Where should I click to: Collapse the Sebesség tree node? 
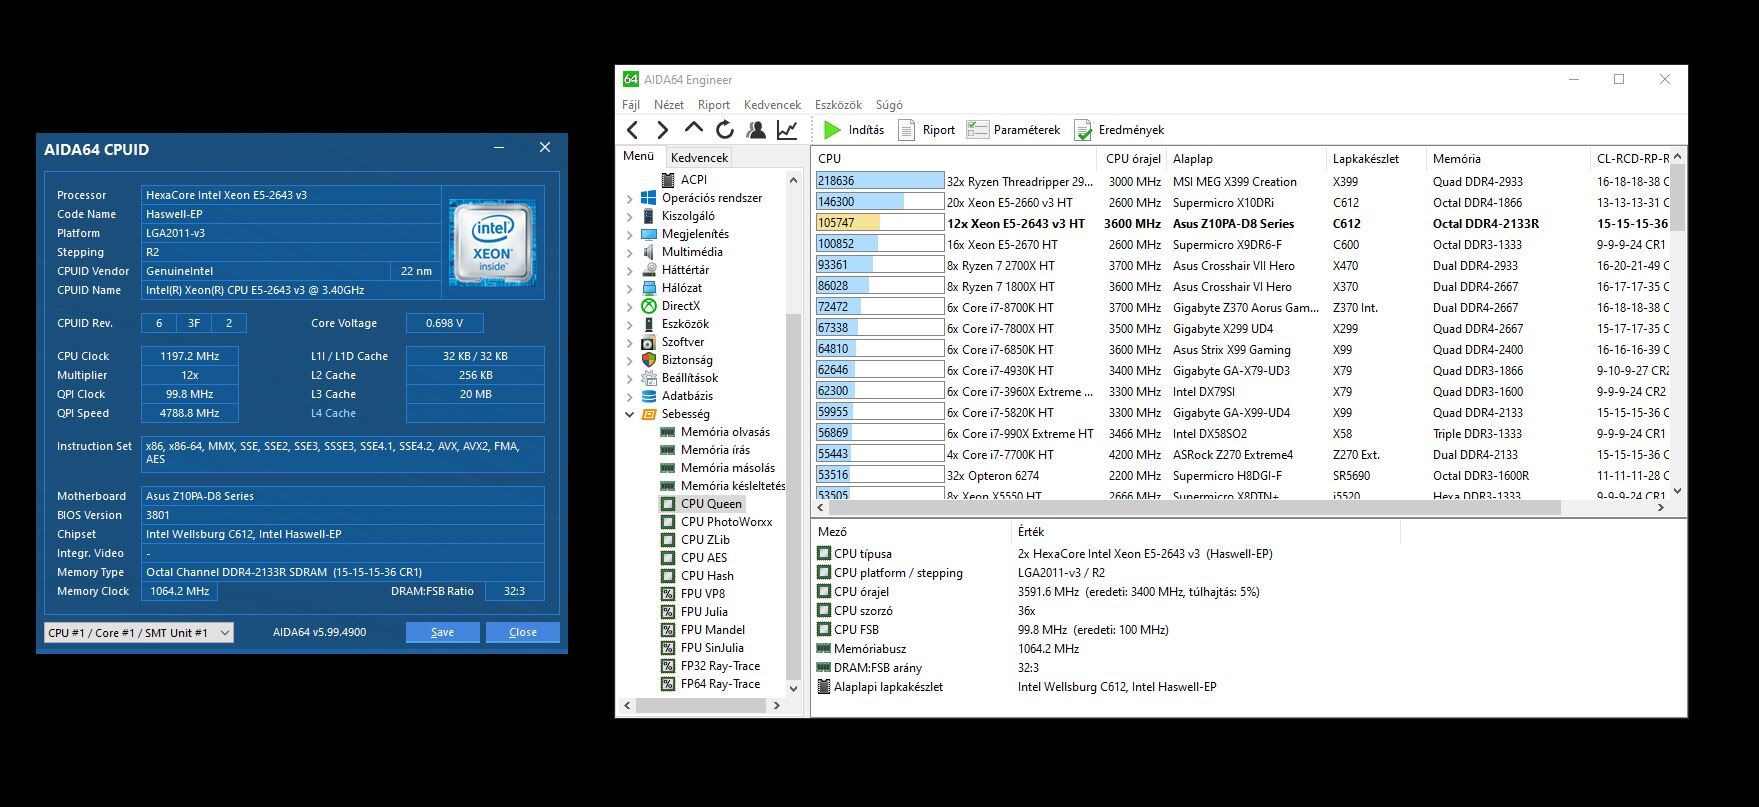630,414
